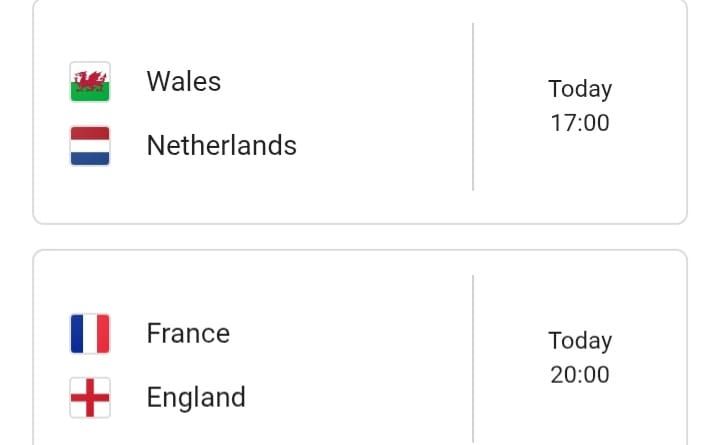
Task: Click England's St George's cross flag
Action: pos(90,398)
